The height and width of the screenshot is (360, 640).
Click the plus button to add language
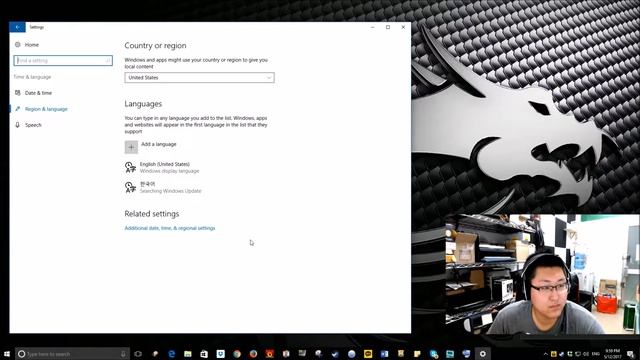coord(131,147)
